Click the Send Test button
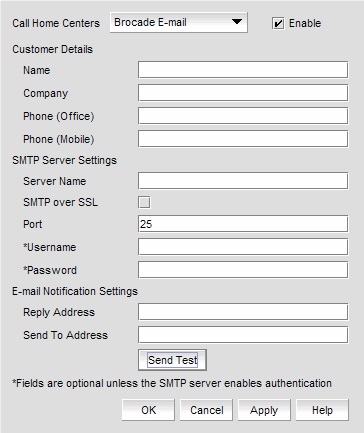Image resolution: width=364 pixels, height=433 pixels. [x=173, y=360]
